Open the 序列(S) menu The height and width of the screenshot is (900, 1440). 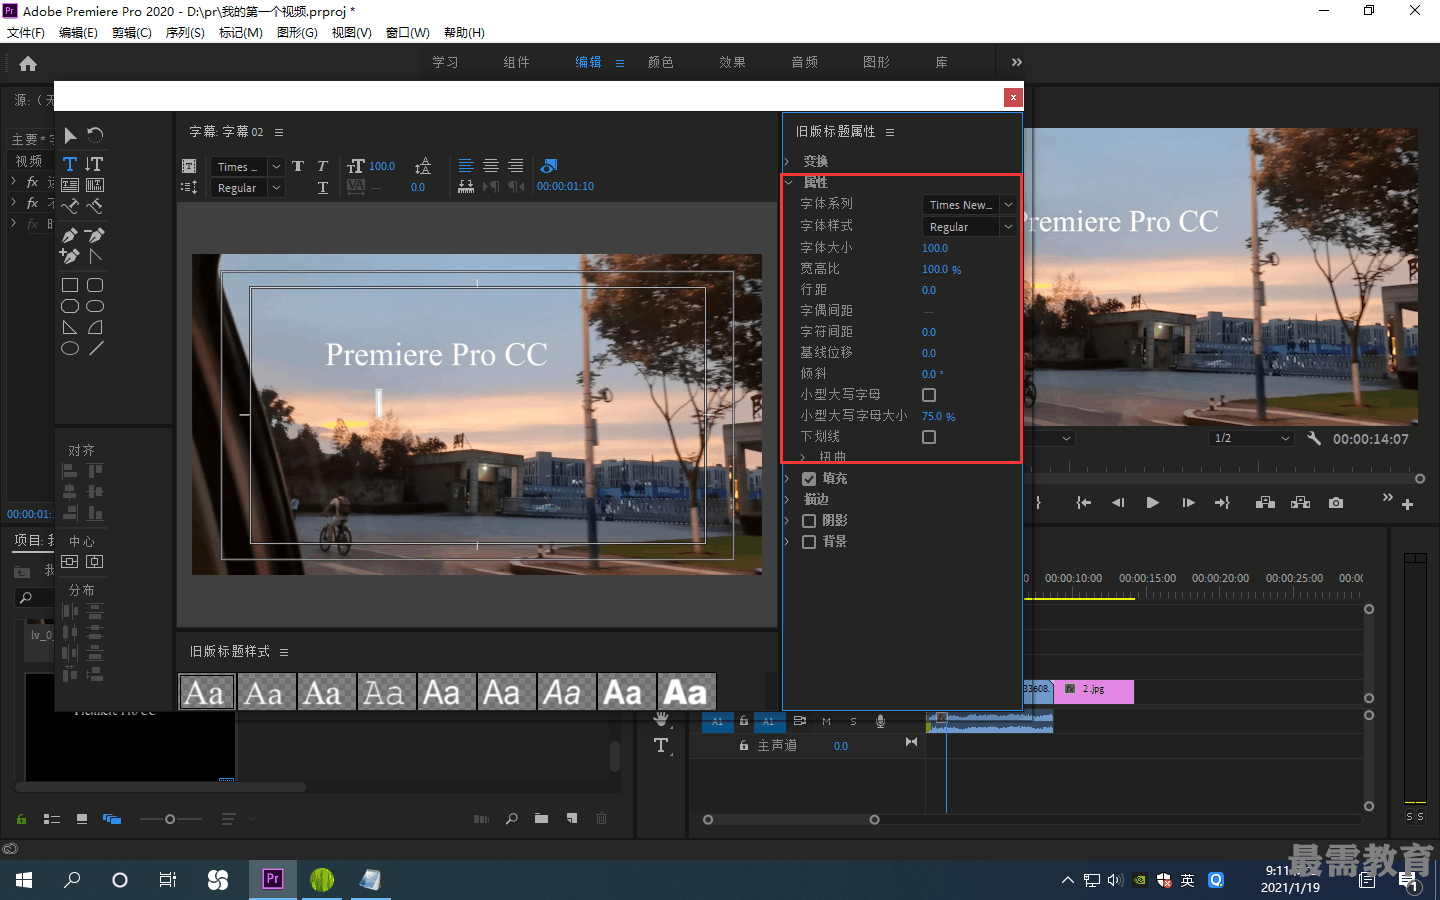click(185, 33)
